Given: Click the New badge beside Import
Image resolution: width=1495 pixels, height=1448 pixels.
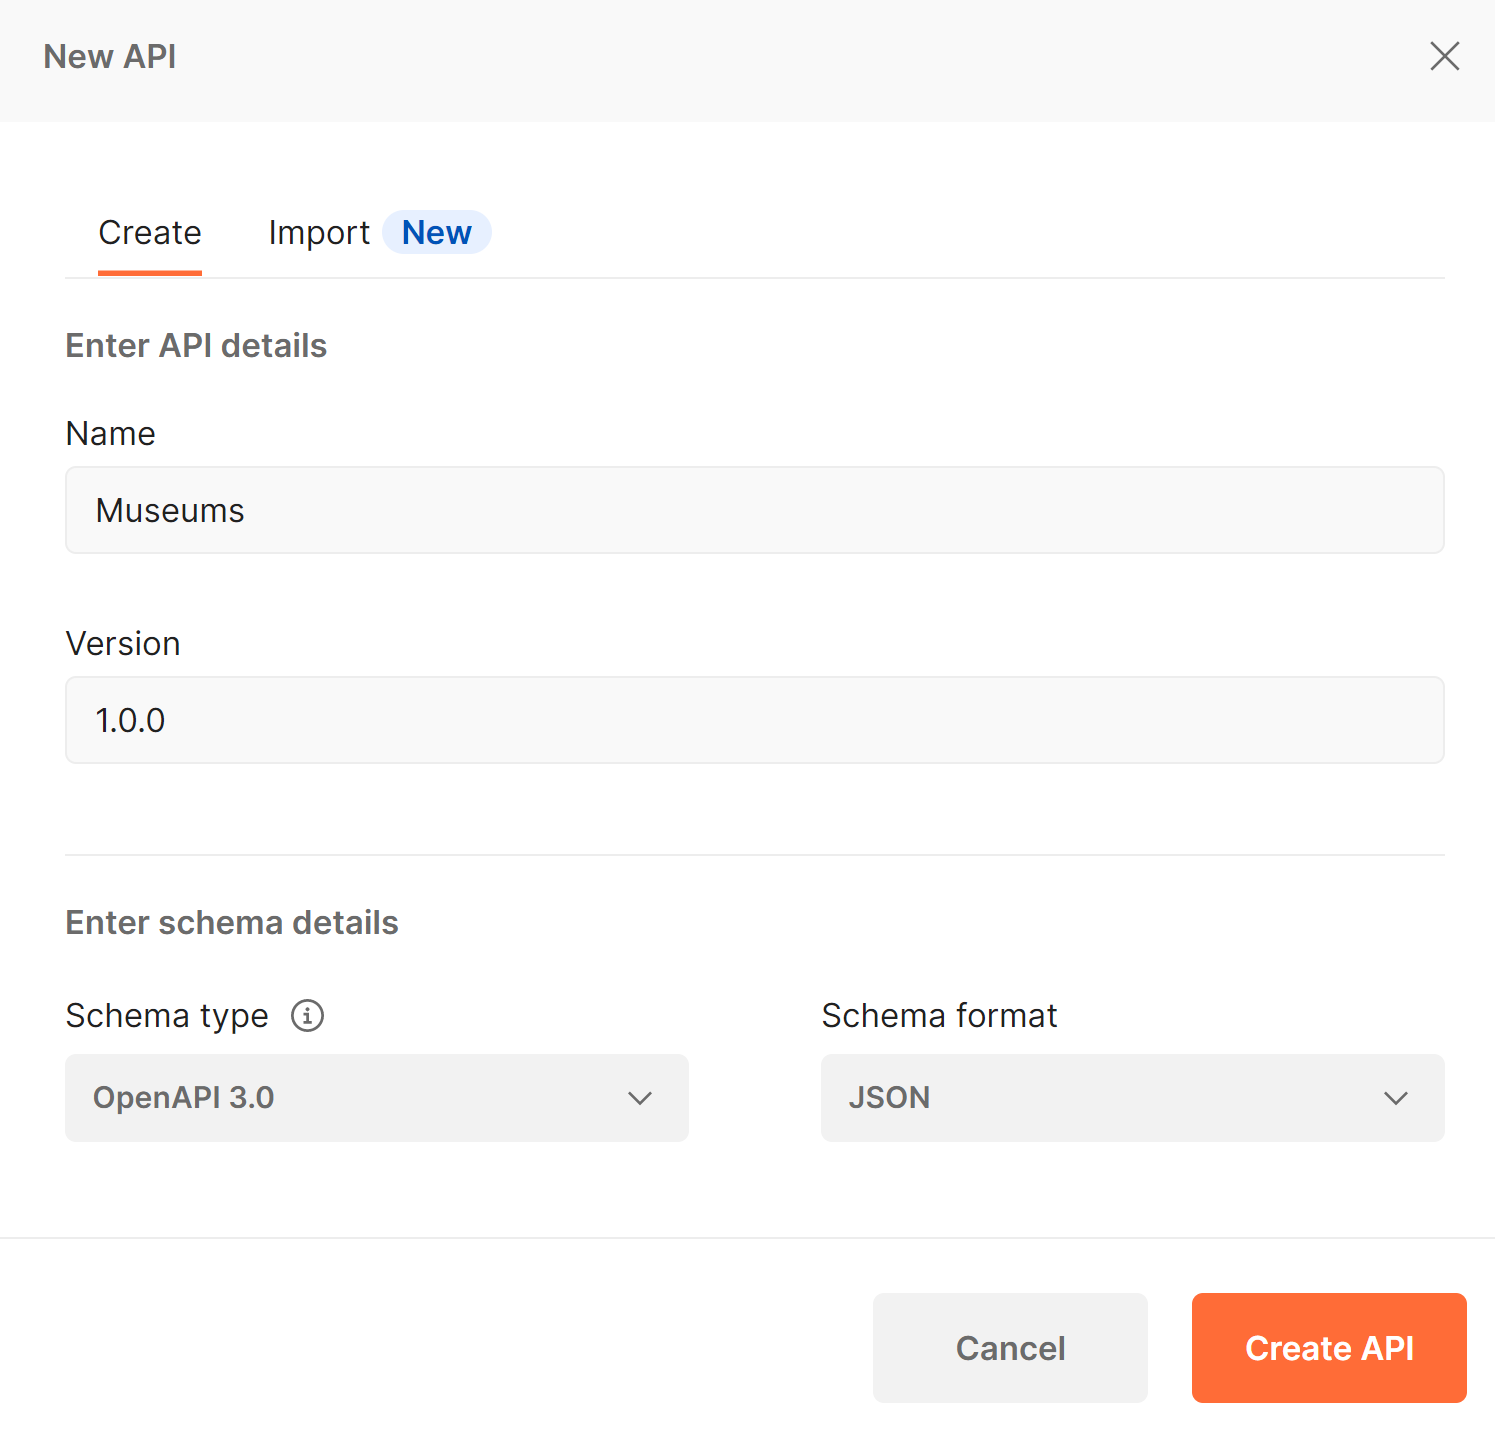Looking at the screenshot, I should click(x=437, y=232).
